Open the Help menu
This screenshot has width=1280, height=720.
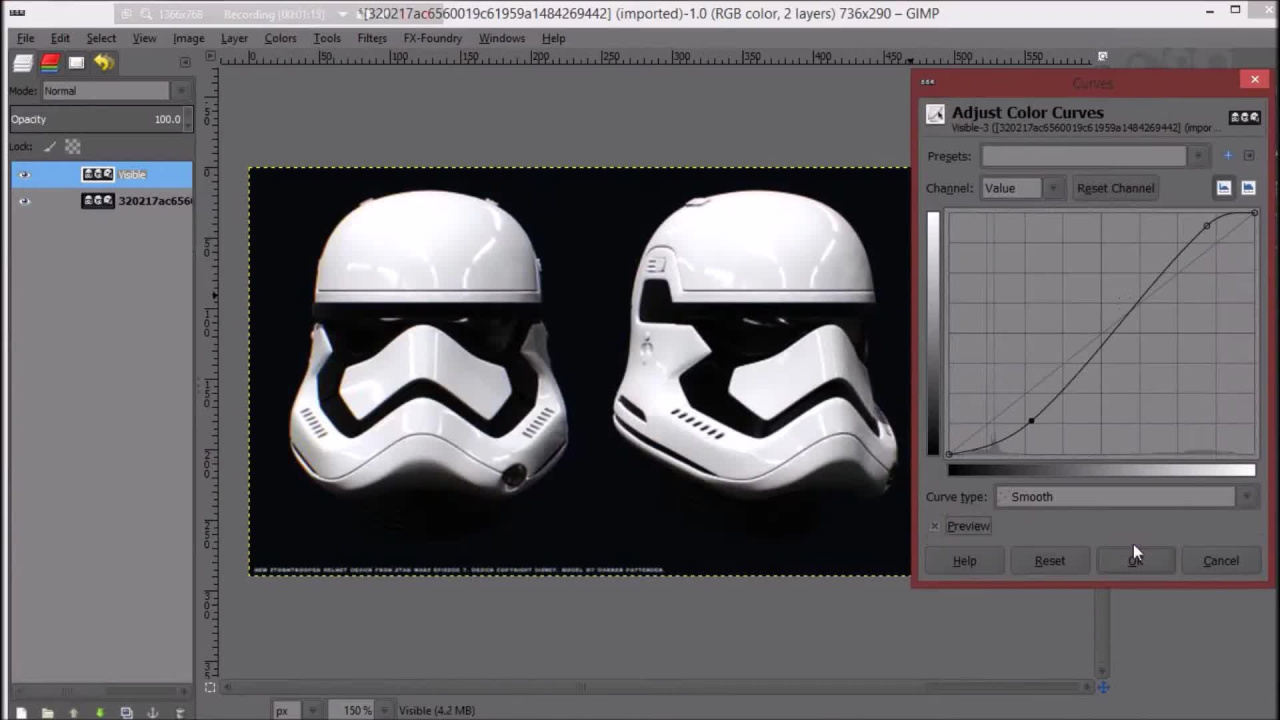tap(554, 38)
